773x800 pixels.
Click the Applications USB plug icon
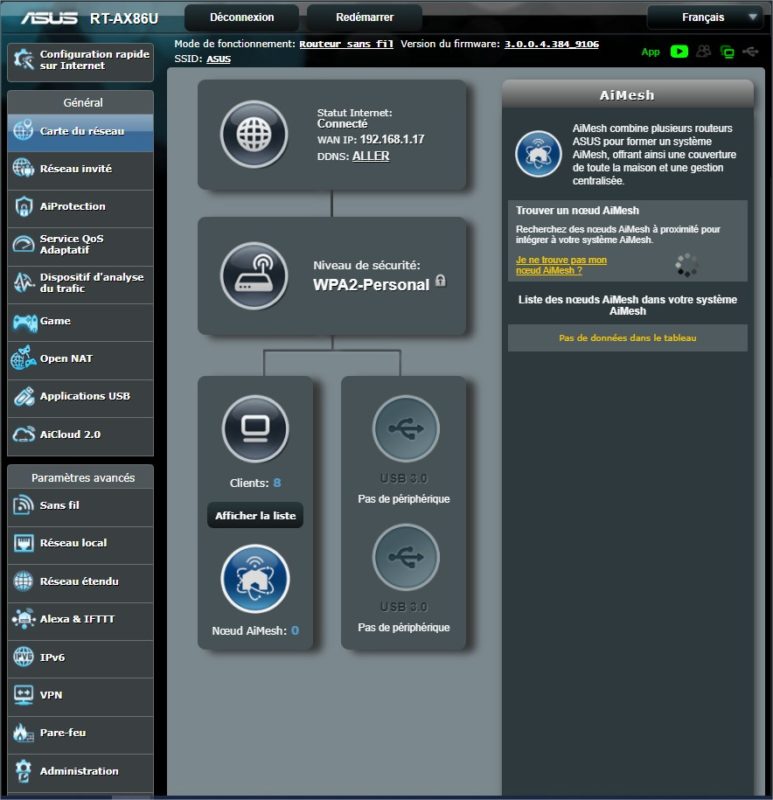(23, 396)
